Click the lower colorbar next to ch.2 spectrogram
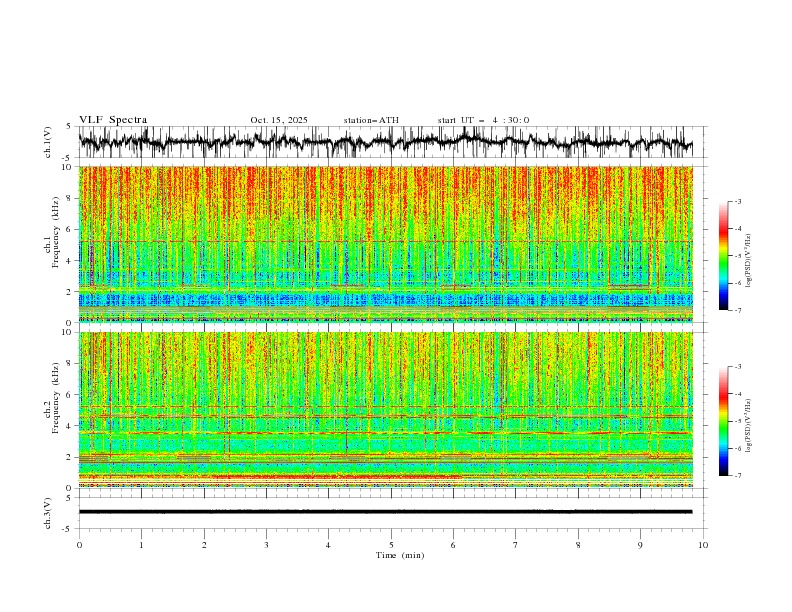This screenshot has width=792, height=612. pos(724,421)
